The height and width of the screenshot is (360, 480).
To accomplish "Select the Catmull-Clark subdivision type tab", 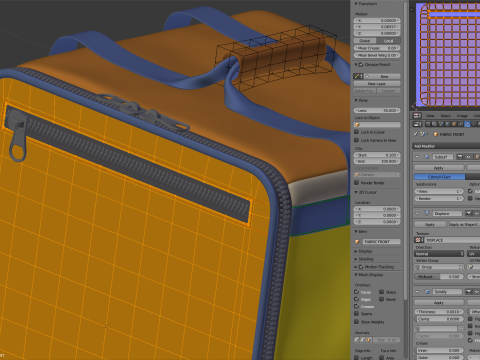I will (439, 177).
